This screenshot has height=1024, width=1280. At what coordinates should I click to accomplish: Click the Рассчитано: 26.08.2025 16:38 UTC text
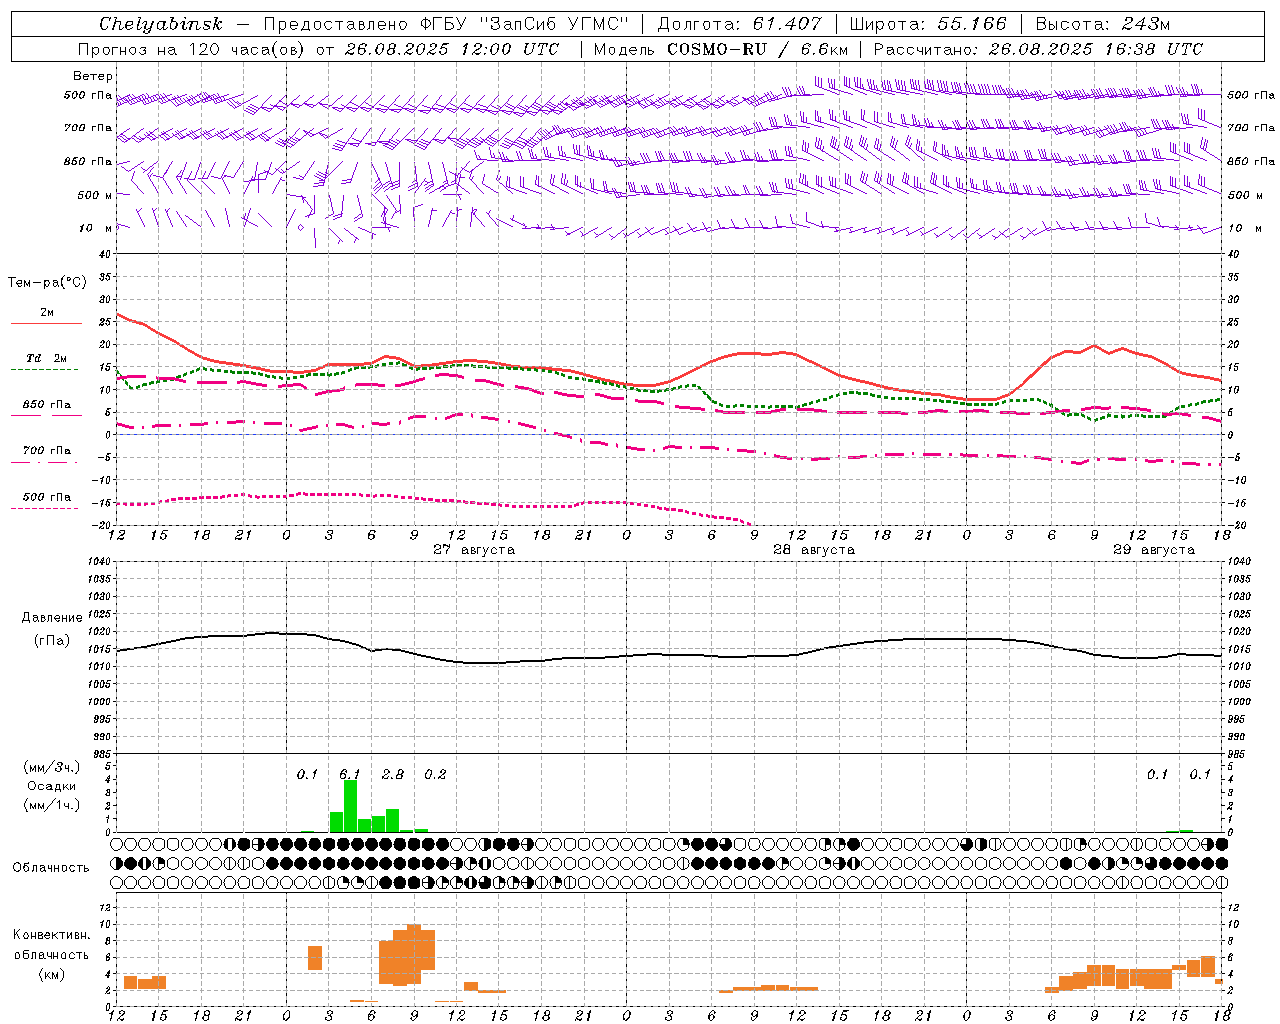tap(1039, 49)
